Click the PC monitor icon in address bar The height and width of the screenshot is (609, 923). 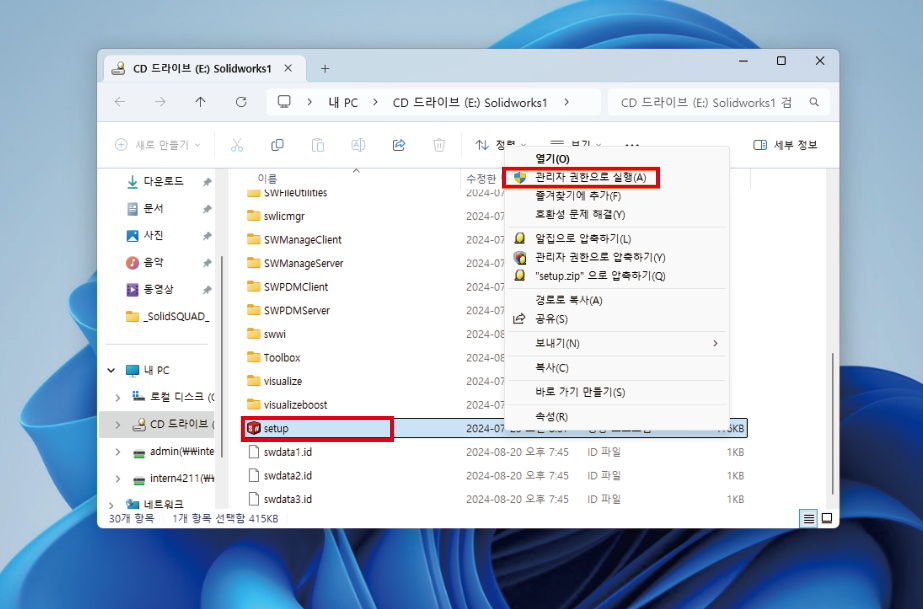tap(284, 102)
